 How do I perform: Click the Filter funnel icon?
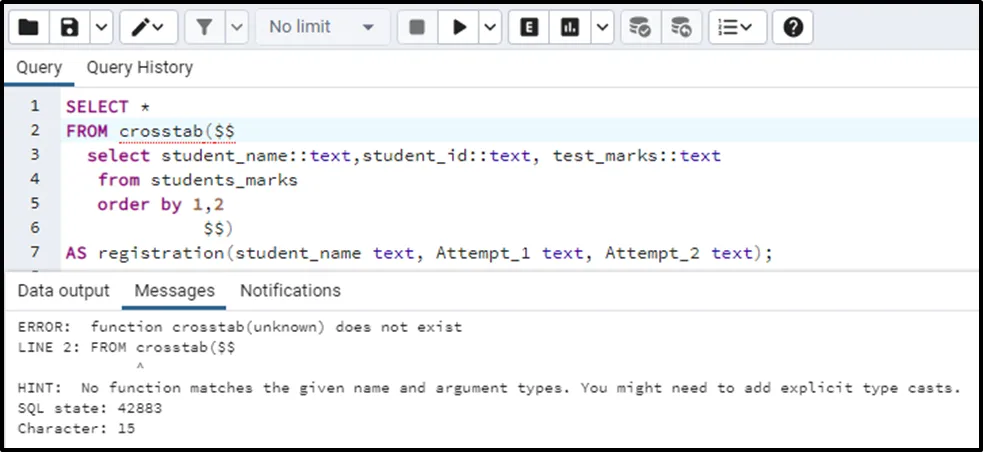[x=205, y=27]
